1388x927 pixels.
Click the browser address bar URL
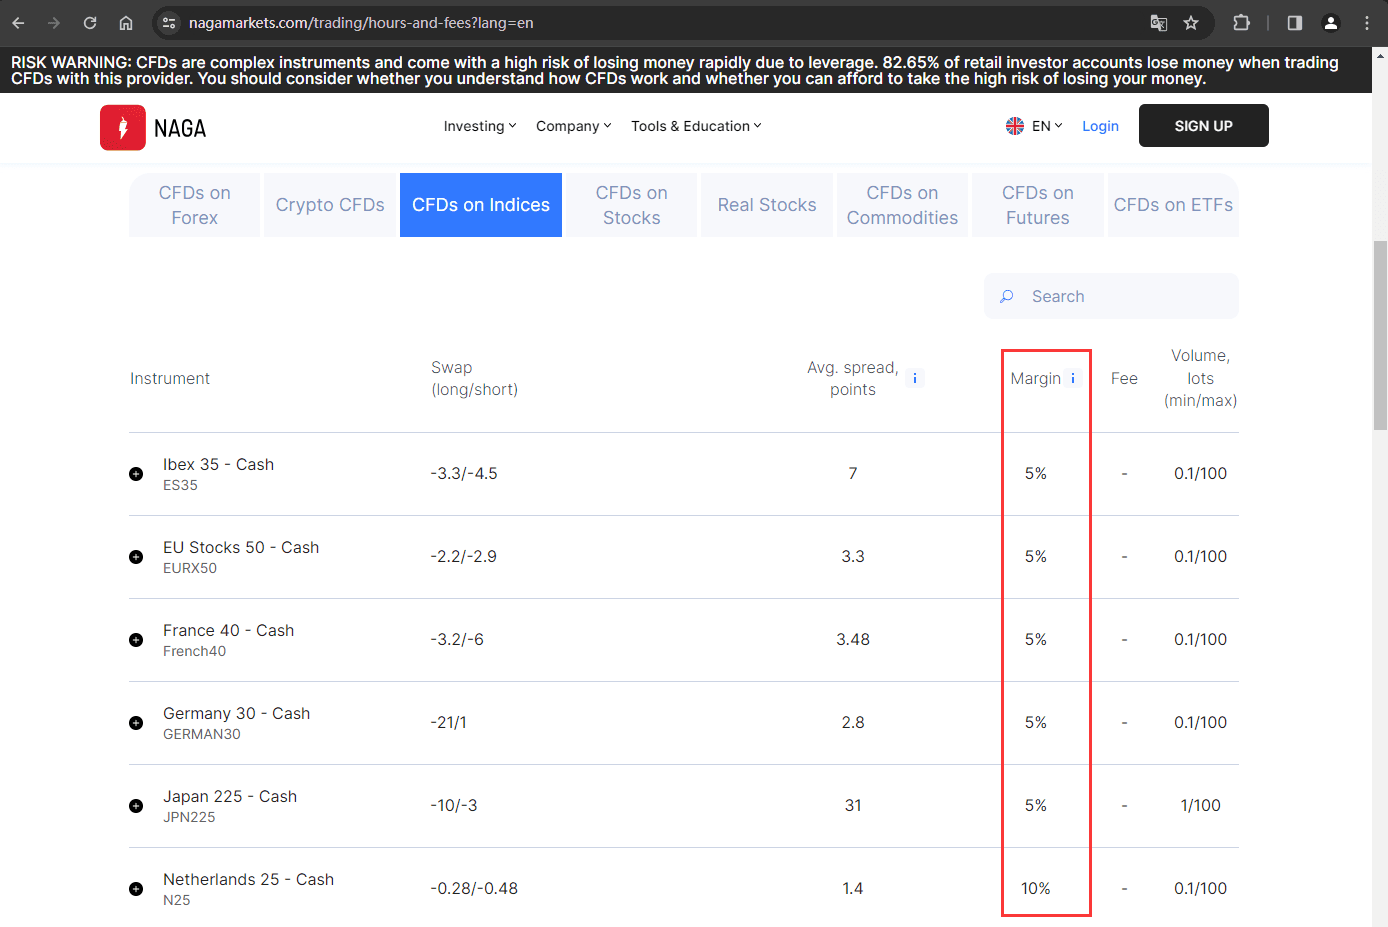coord(361,22)
